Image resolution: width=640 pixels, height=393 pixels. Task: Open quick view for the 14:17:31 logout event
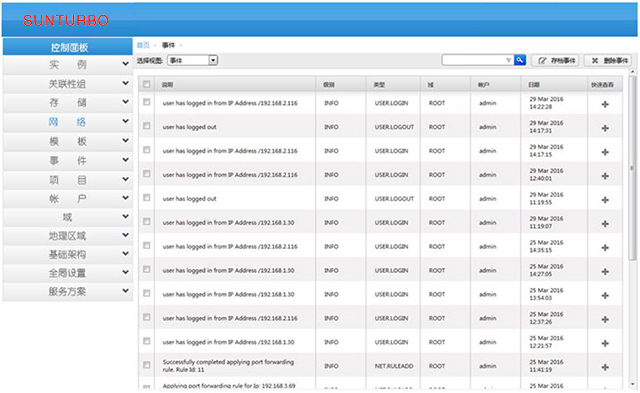tap(605, 128)
